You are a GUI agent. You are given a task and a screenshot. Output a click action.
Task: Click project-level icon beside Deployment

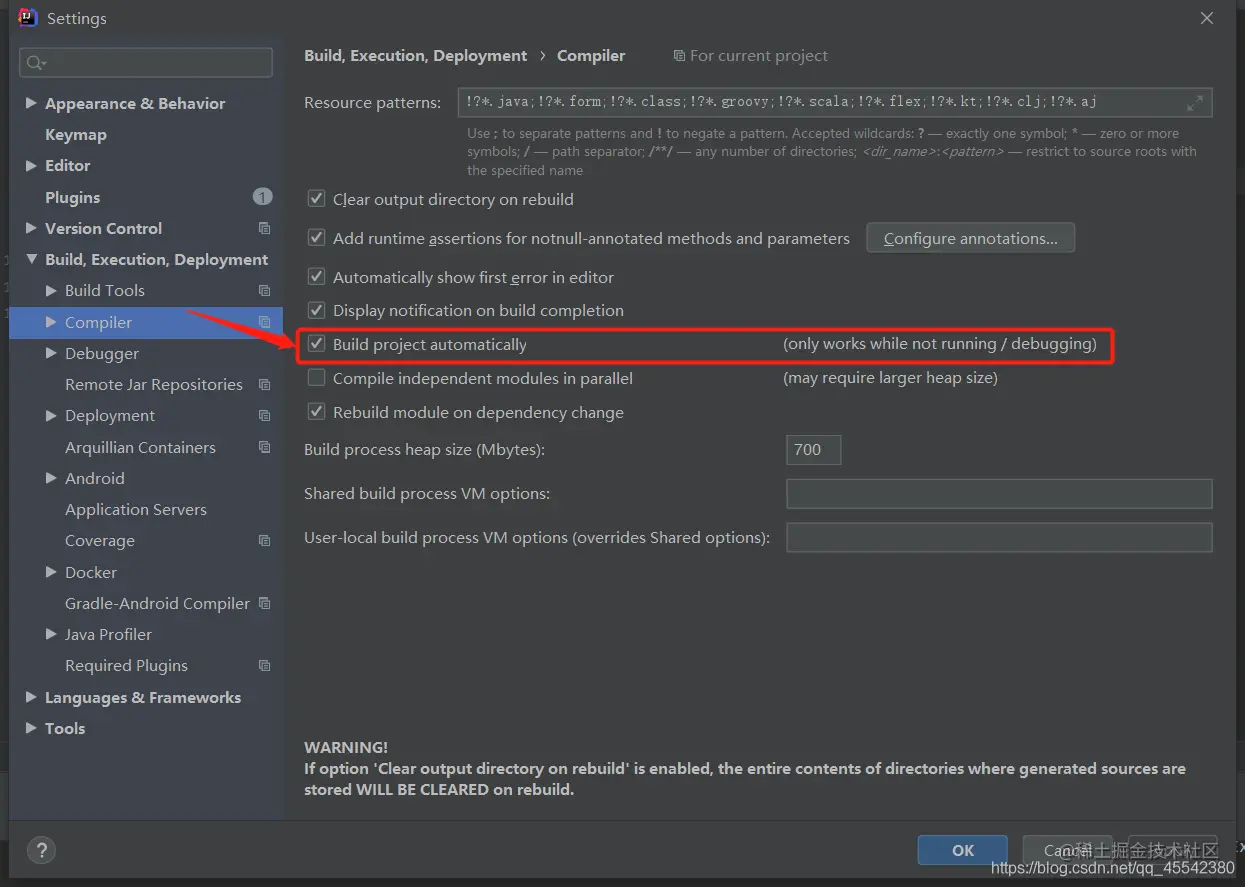264,416
